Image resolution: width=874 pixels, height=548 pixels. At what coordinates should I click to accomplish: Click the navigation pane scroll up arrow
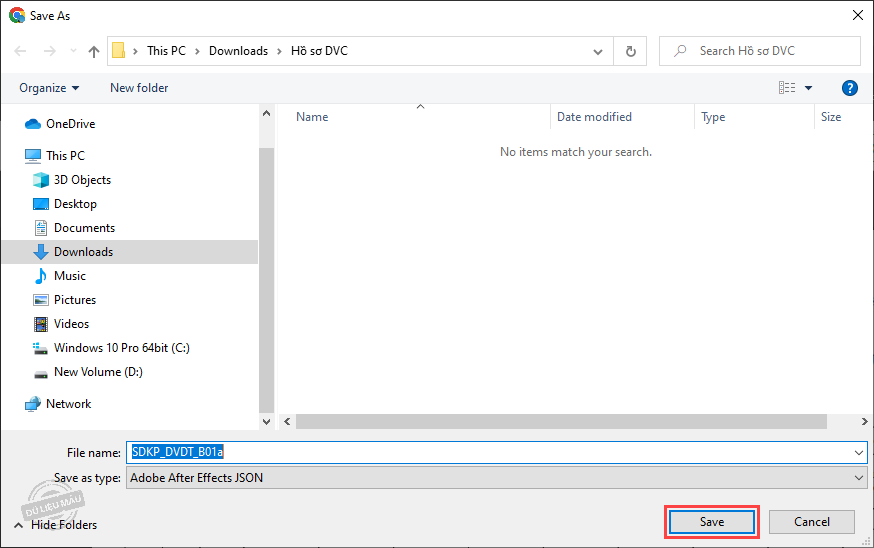point(266,113)
